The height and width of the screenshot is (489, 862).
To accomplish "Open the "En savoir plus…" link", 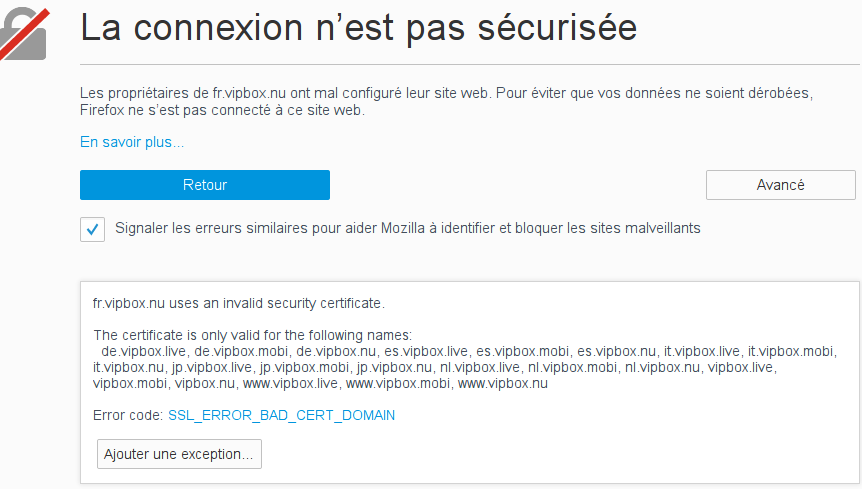I will pyautogui.click(x=132, y=142).
